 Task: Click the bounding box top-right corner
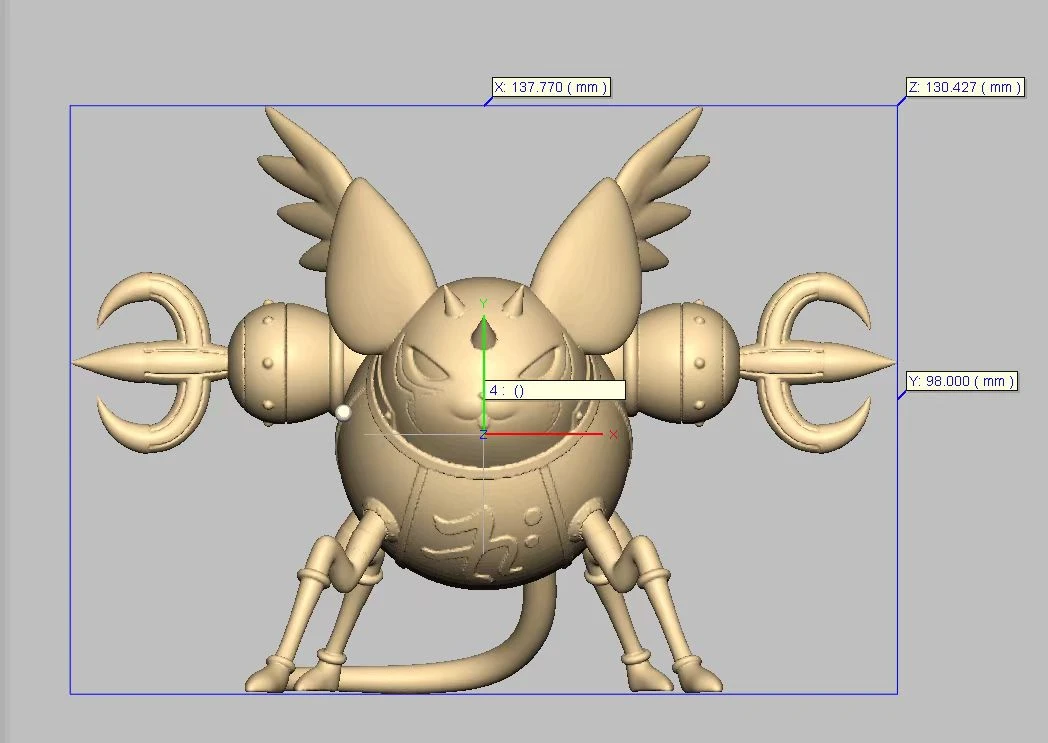pos(897,106)
